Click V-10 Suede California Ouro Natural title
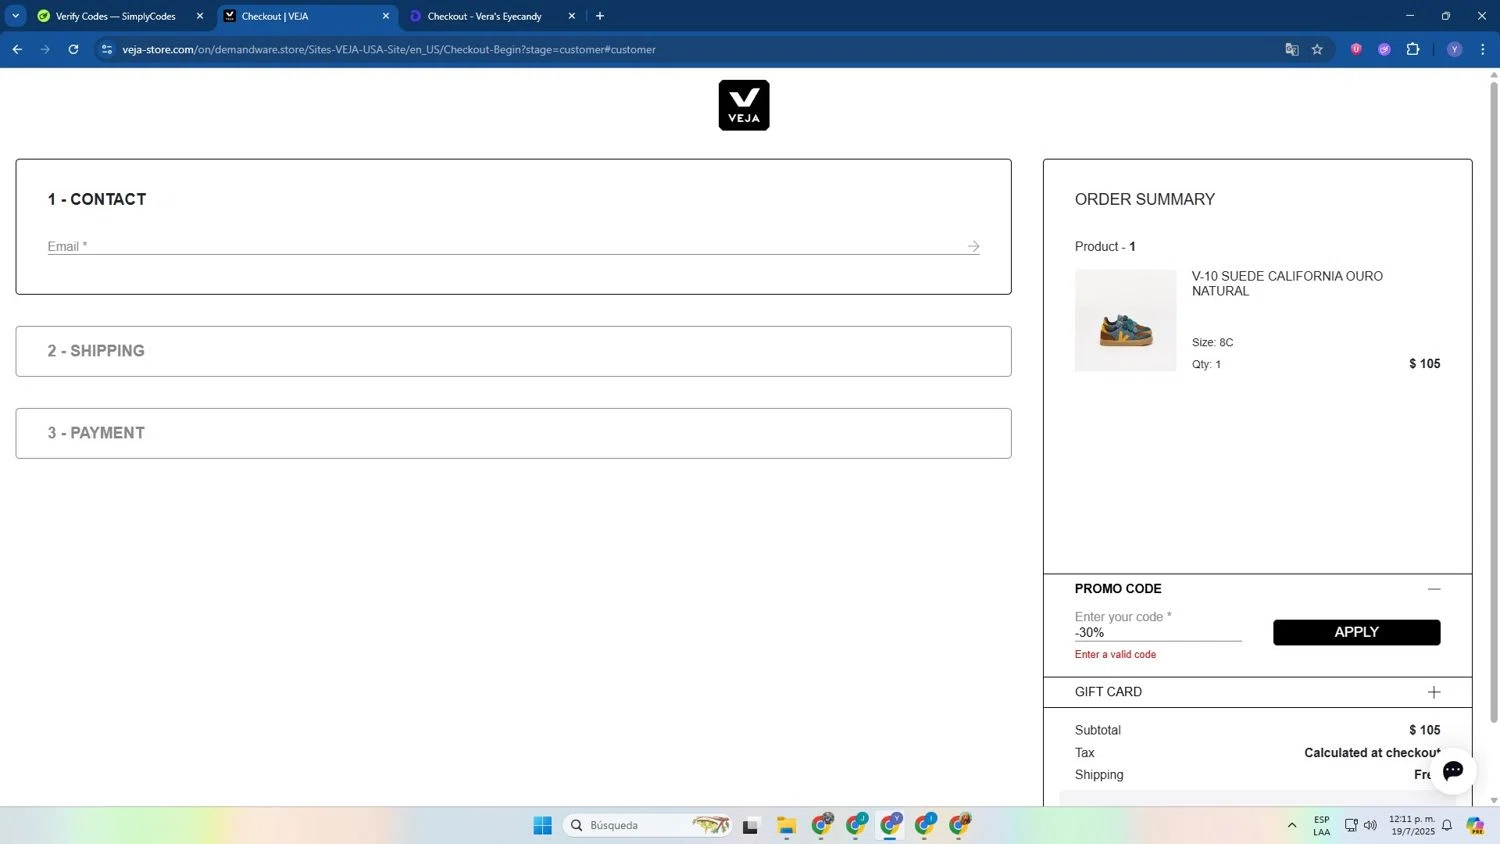 coord(1287,283)
